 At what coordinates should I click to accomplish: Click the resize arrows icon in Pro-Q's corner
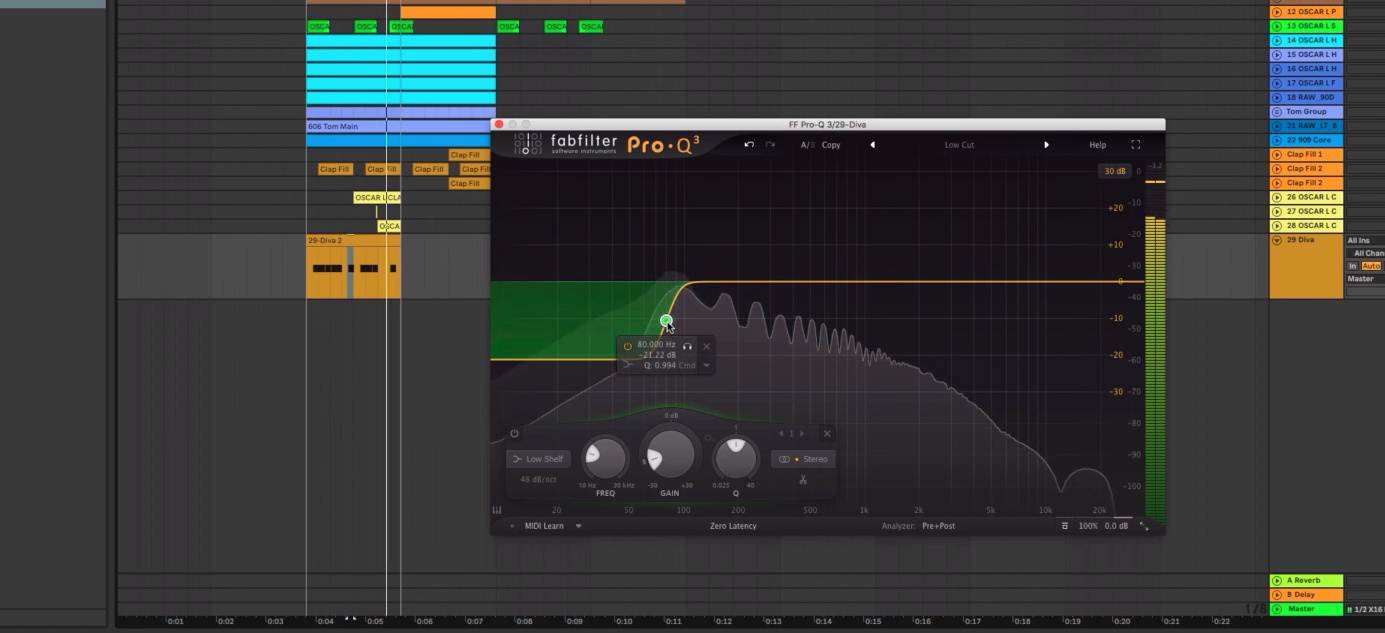pyautogui.click(x=1145, y=526)
